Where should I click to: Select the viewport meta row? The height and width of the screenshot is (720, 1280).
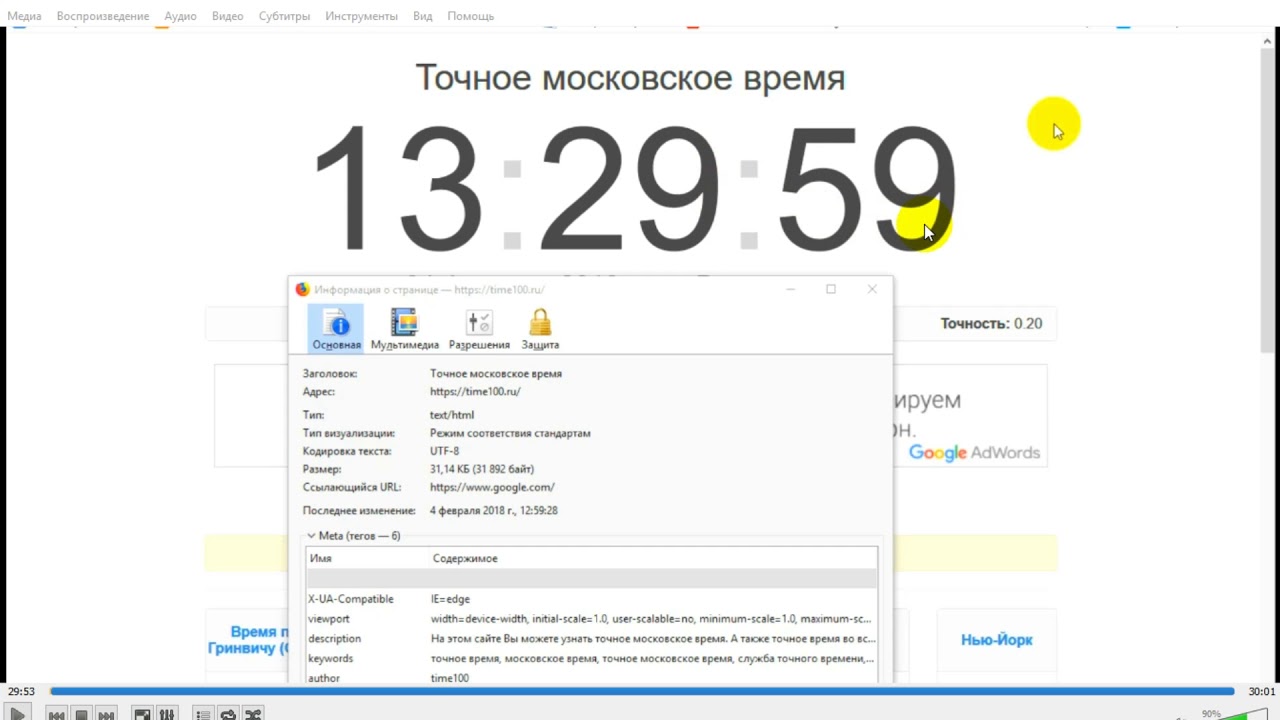pyautogui.click(x=591, y=619)
